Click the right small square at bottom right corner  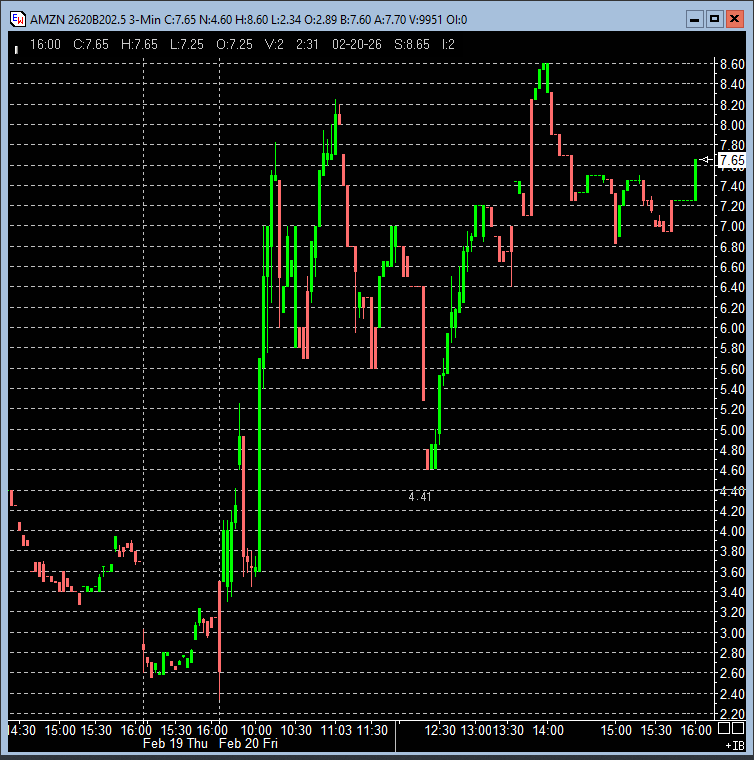739,730
